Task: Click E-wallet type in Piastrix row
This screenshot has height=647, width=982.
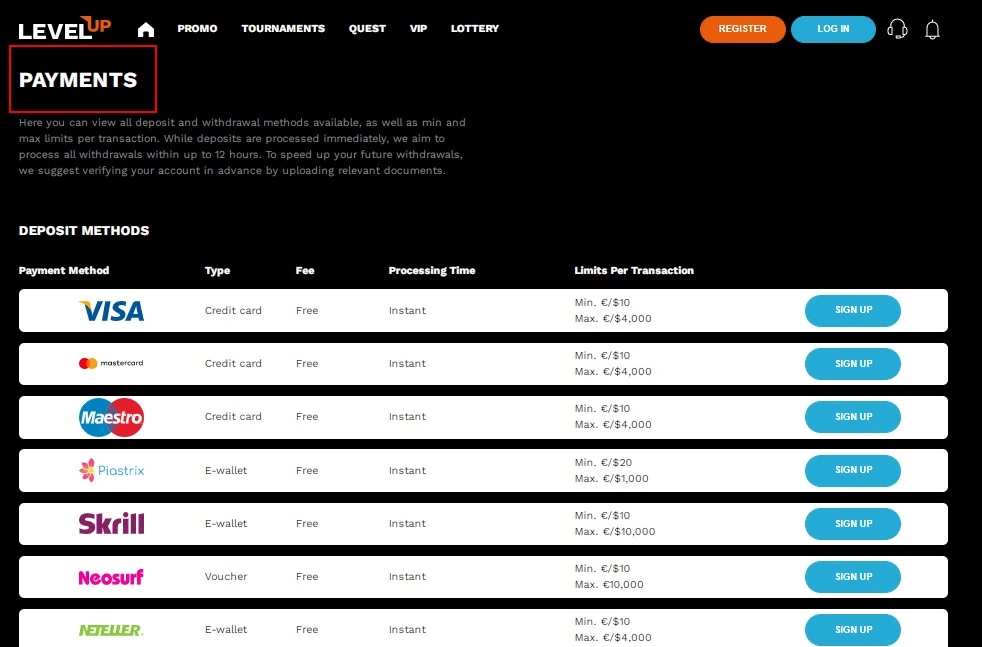Action: pyautogui.click(x=226, y=470)
